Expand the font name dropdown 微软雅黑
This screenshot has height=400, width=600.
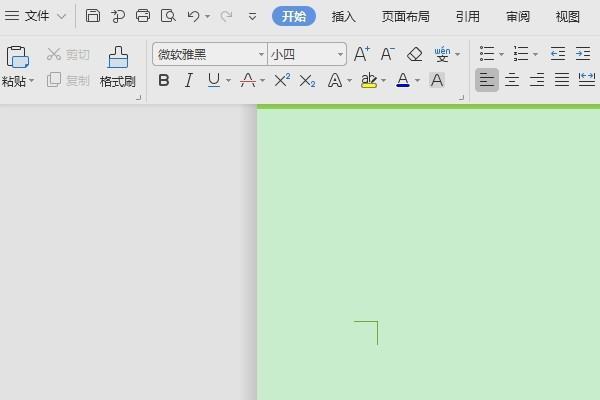(x=262, y=54)
